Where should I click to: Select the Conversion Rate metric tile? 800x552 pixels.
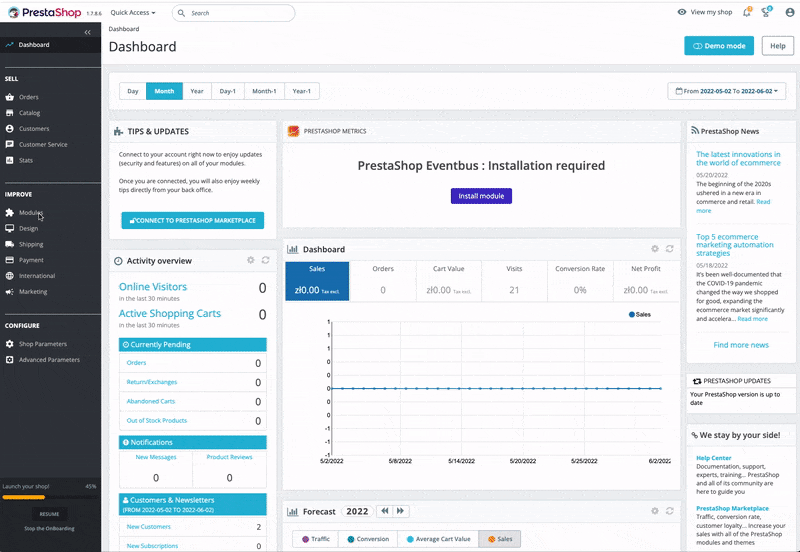point(580,281)
